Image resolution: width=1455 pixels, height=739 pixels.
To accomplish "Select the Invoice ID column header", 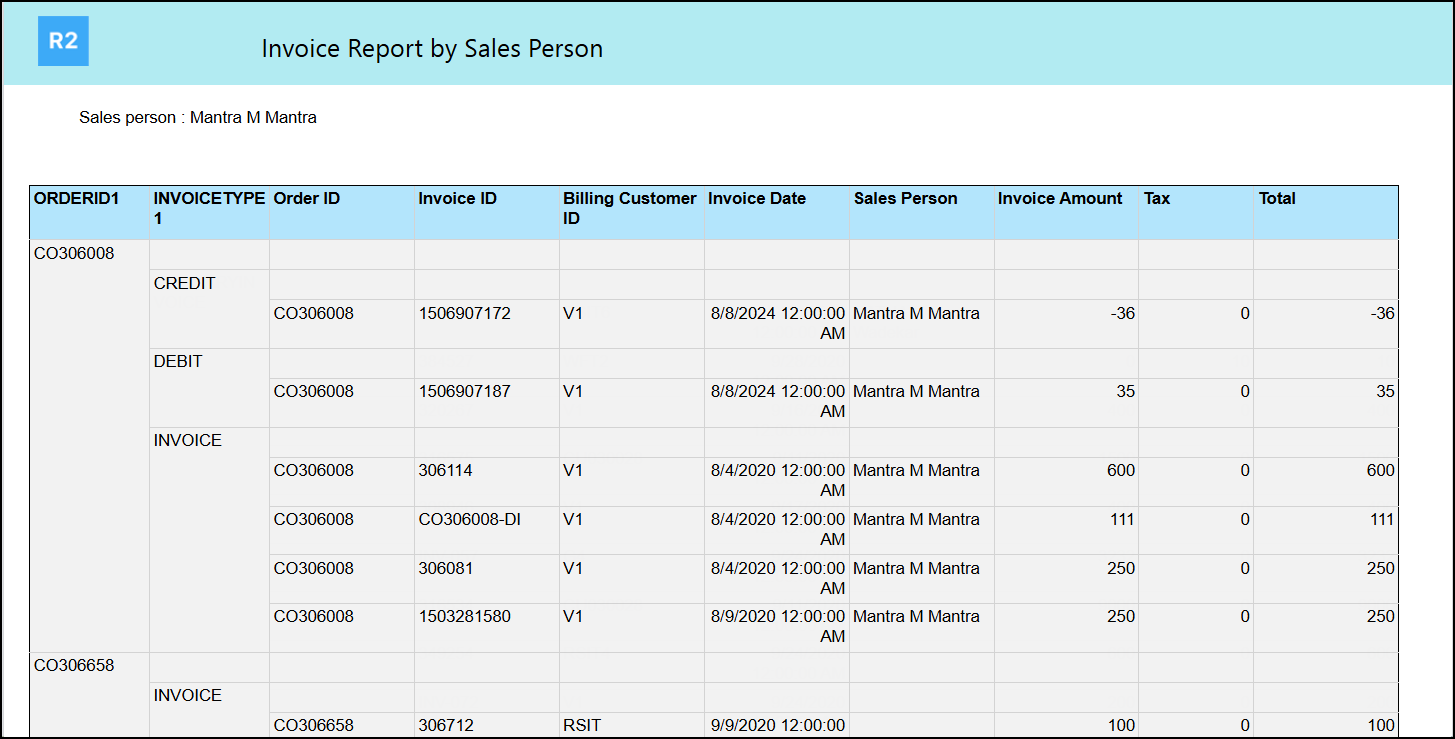I will tap(457, 199).
